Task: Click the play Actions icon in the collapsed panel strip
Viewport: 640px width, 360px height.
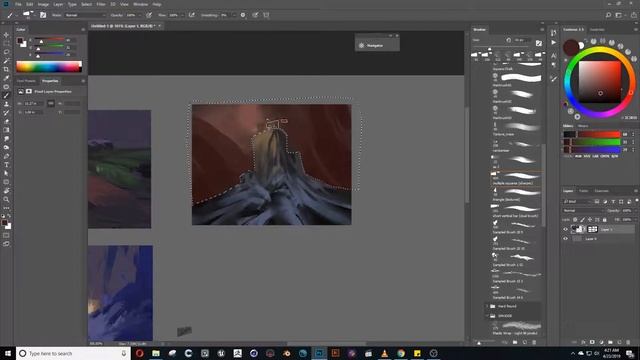Action: (x=553, y=42)
